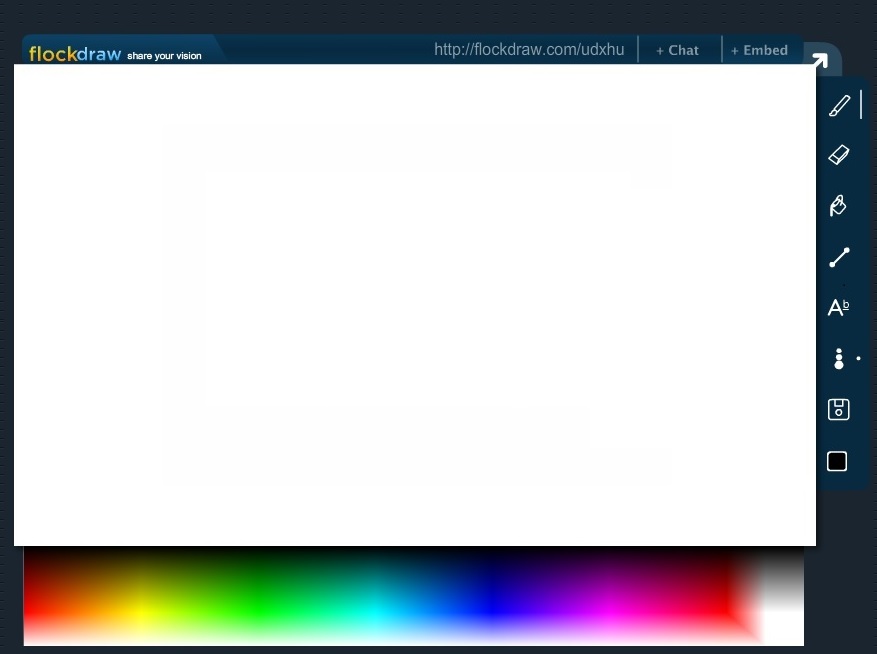
Task: Select the Pencil drawing tool
Action: pos(839,104)
